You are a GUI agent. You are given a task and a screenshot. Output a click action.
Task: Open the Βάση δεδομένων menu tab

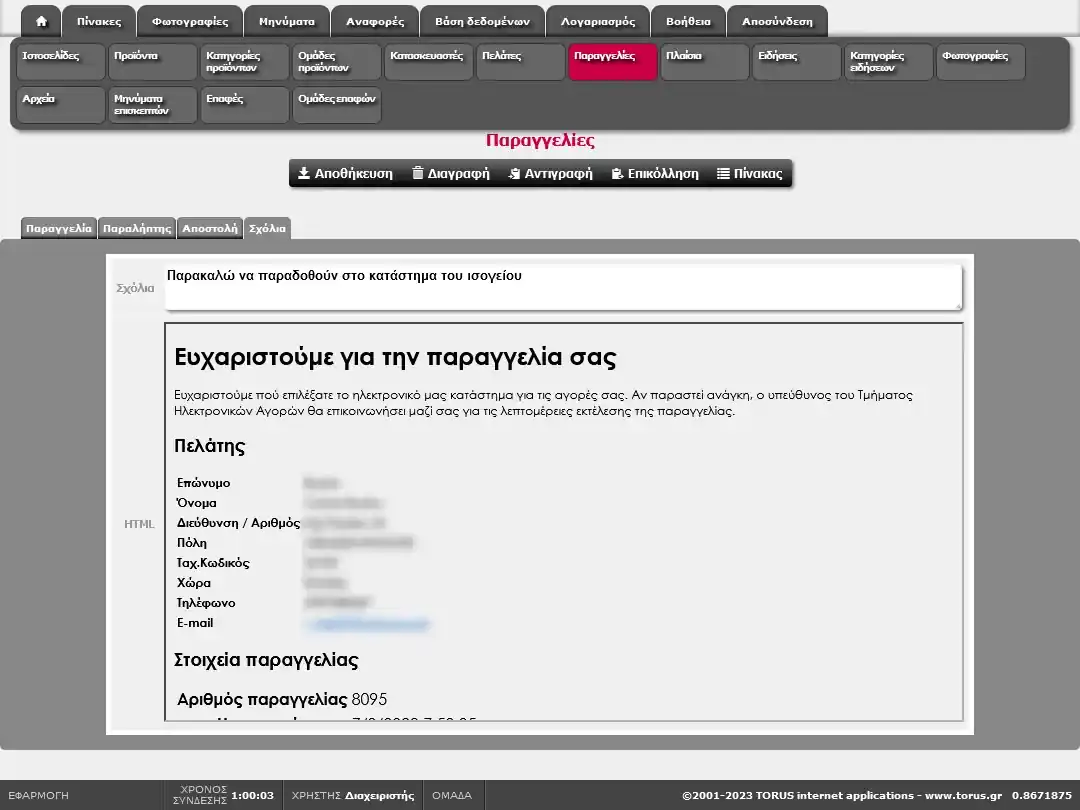point(482,21)
